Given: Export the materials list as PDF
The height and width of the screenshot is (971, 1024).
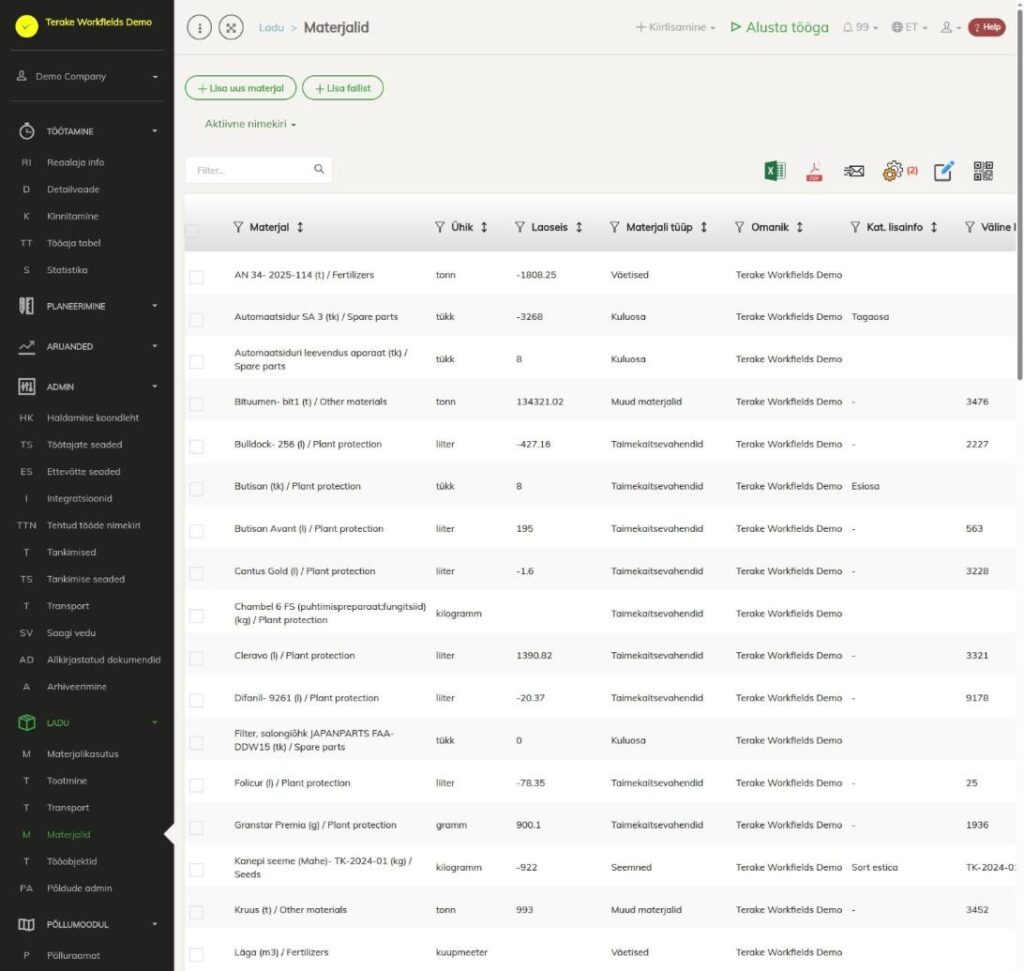Looking at the screenshot, I should click(x=814, y=171).
